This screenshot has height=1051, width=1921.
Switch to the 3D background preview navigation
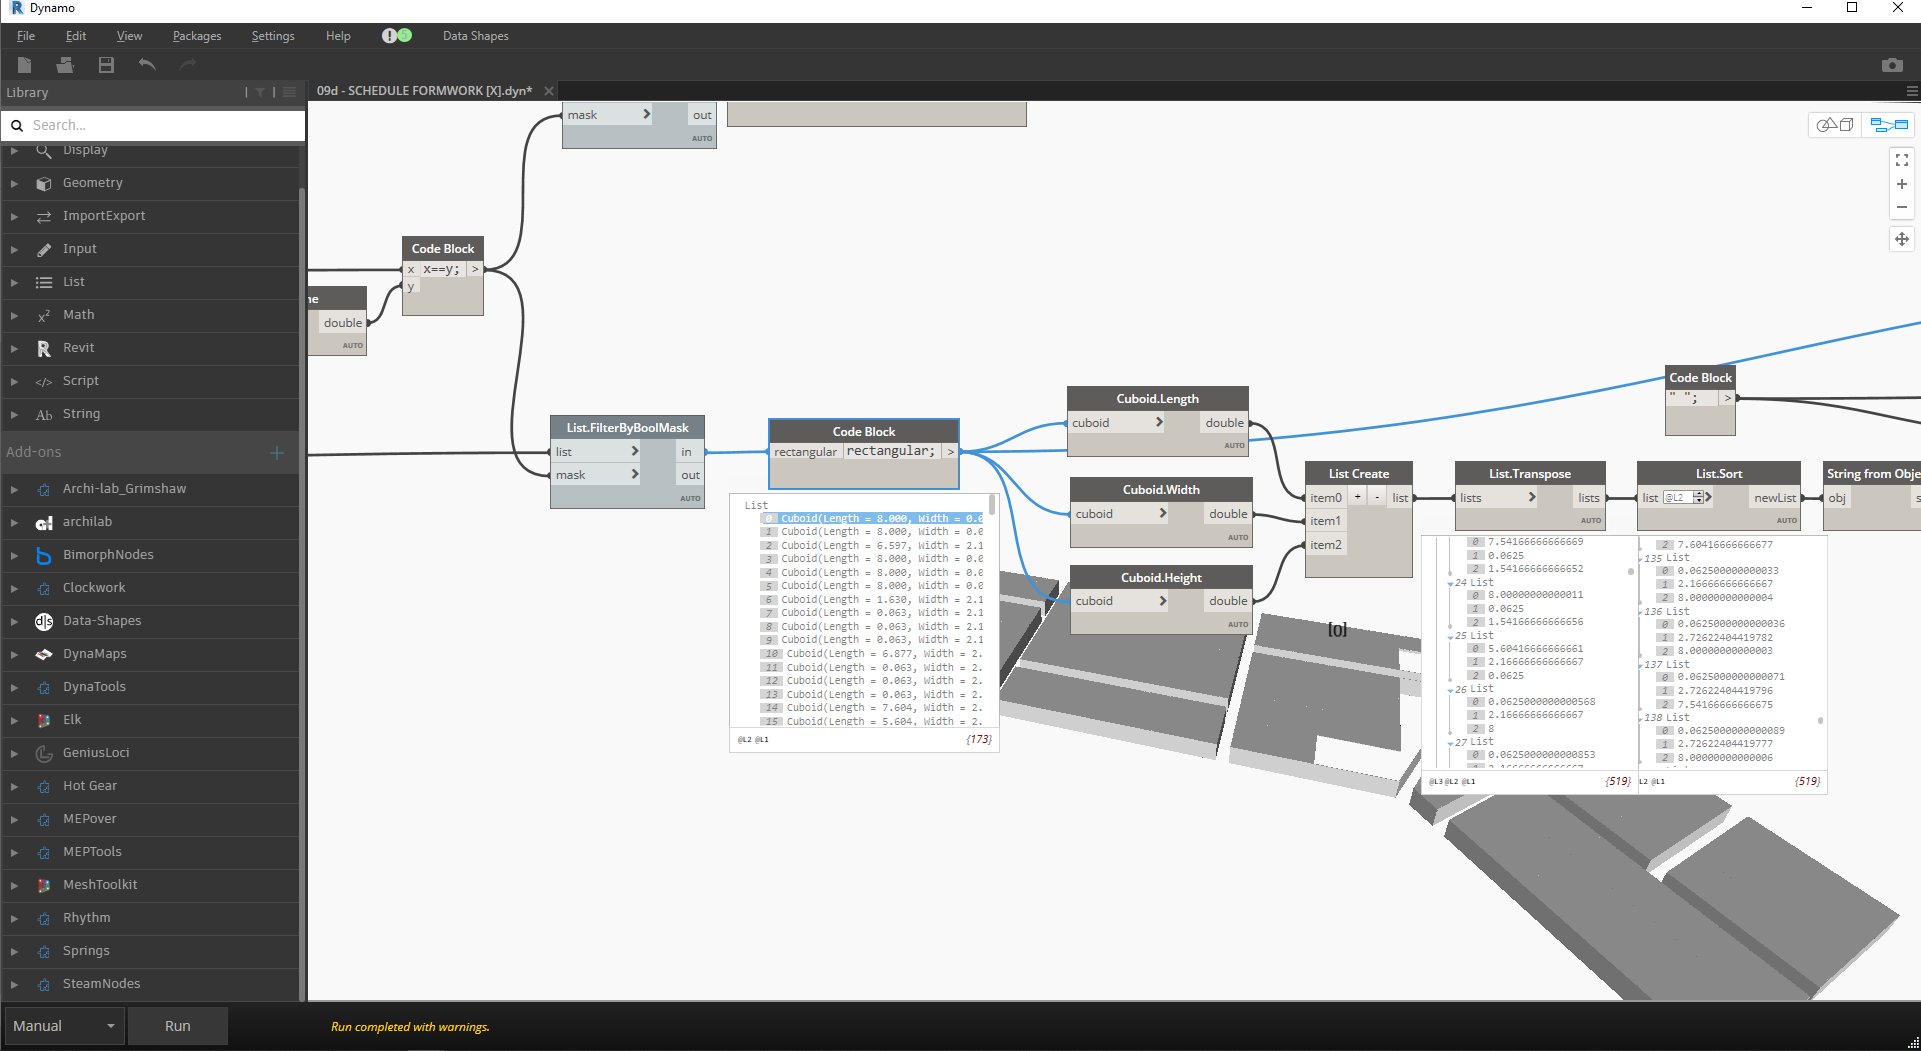pyautogui.click(x=1835, y=125)
